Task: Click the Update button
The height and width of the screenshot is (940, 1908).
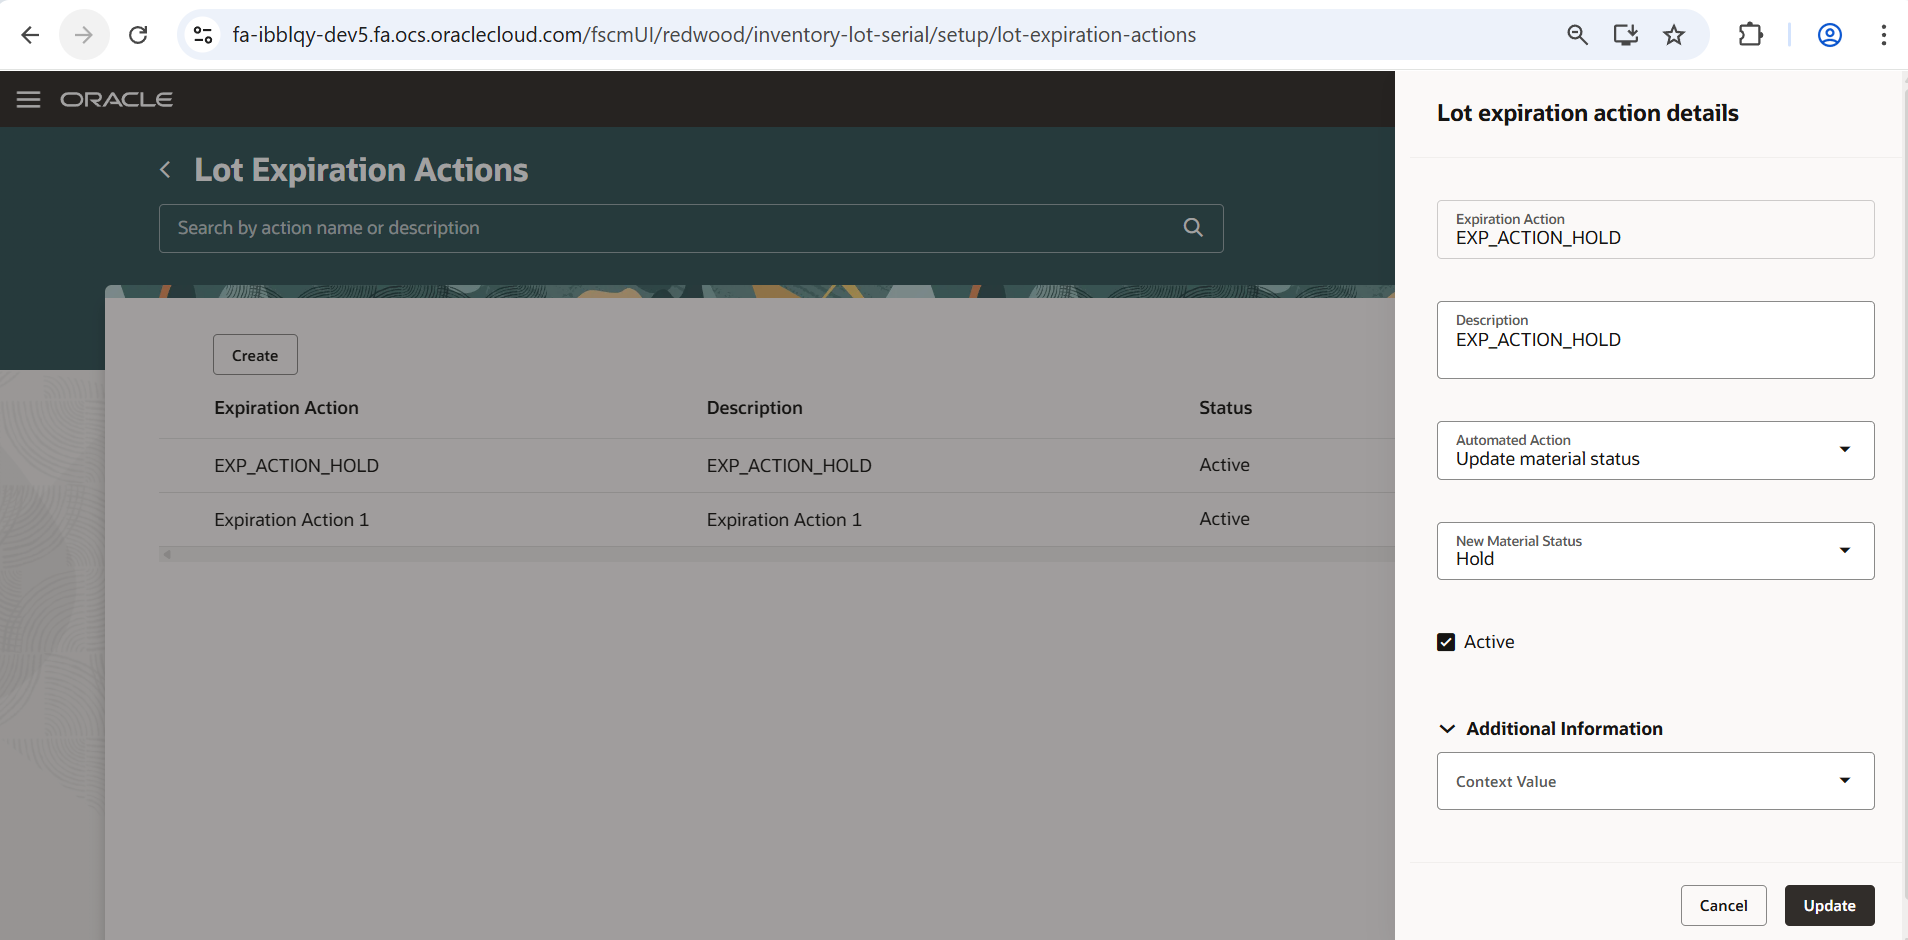Action: click(x=1829, y=905)
